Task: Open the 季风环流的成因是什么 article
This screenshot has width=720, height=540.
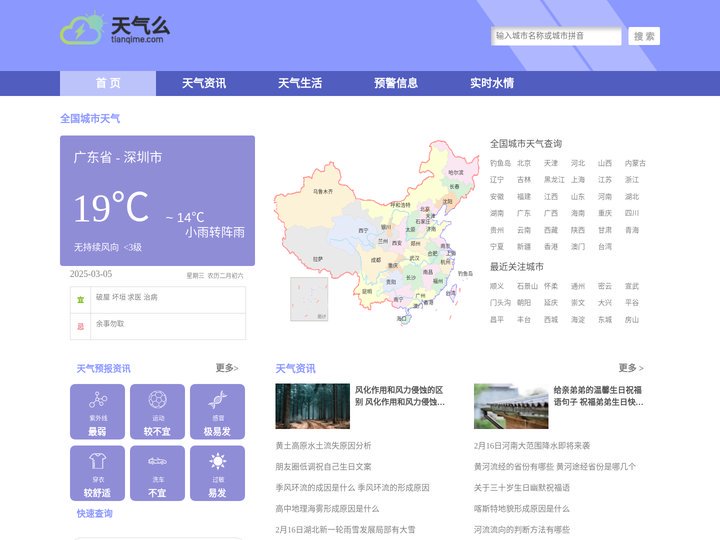Action: tap(353, 488)
